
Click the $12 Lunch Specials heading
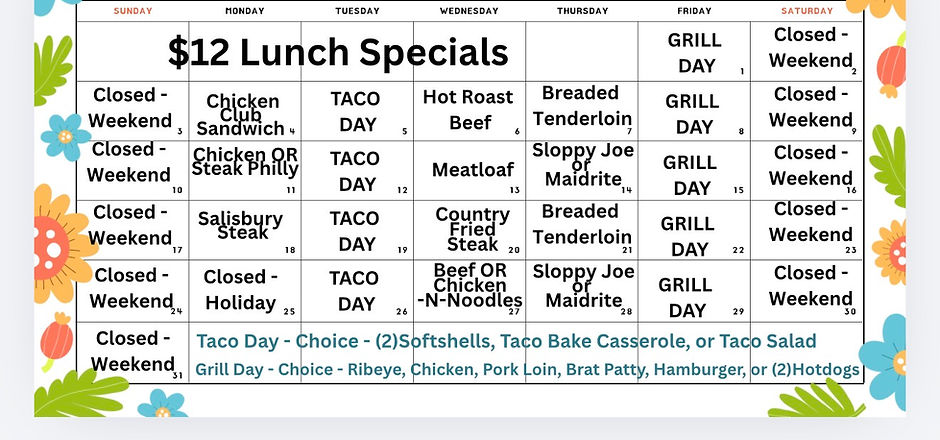[x=338, y=52]
